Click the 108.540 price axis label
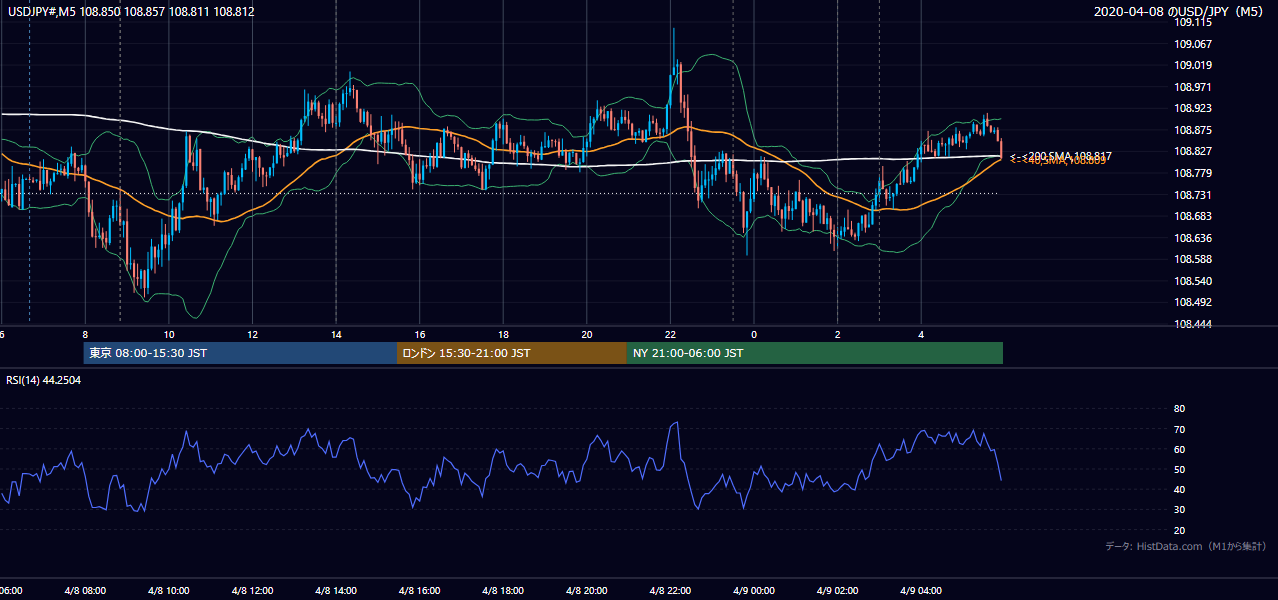The image size is (1278, 600). click(x=1193, y=282)
